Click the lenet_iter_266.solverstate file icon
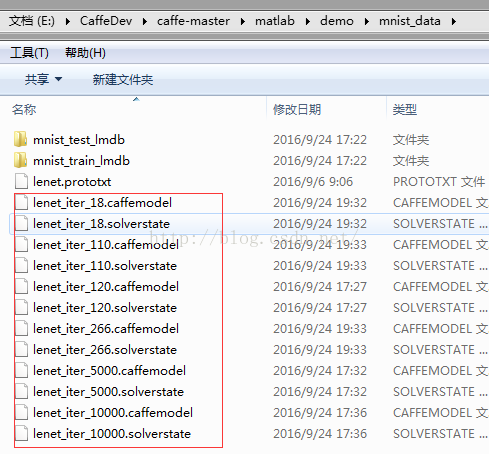 pyautogui.click(x=21, y=349)
